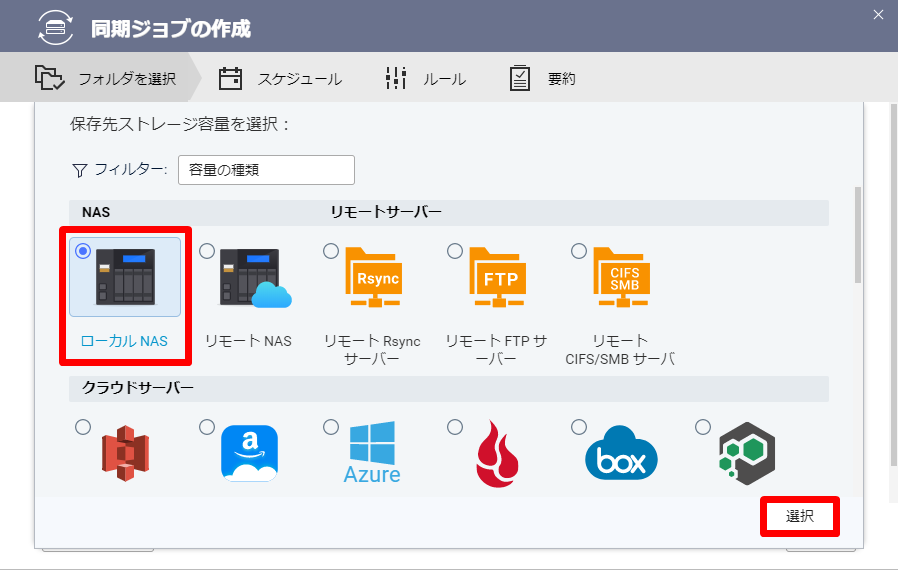Click the リモート CIFS/SMB サーバ label
Viewport: 898px width, 571px height.
coord(620,350)
